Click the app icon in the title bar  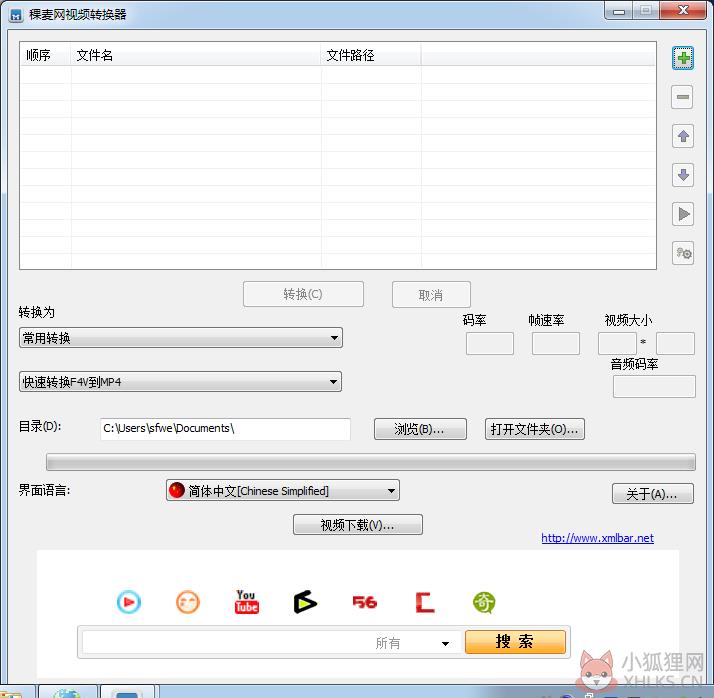[x=16, y=15]
